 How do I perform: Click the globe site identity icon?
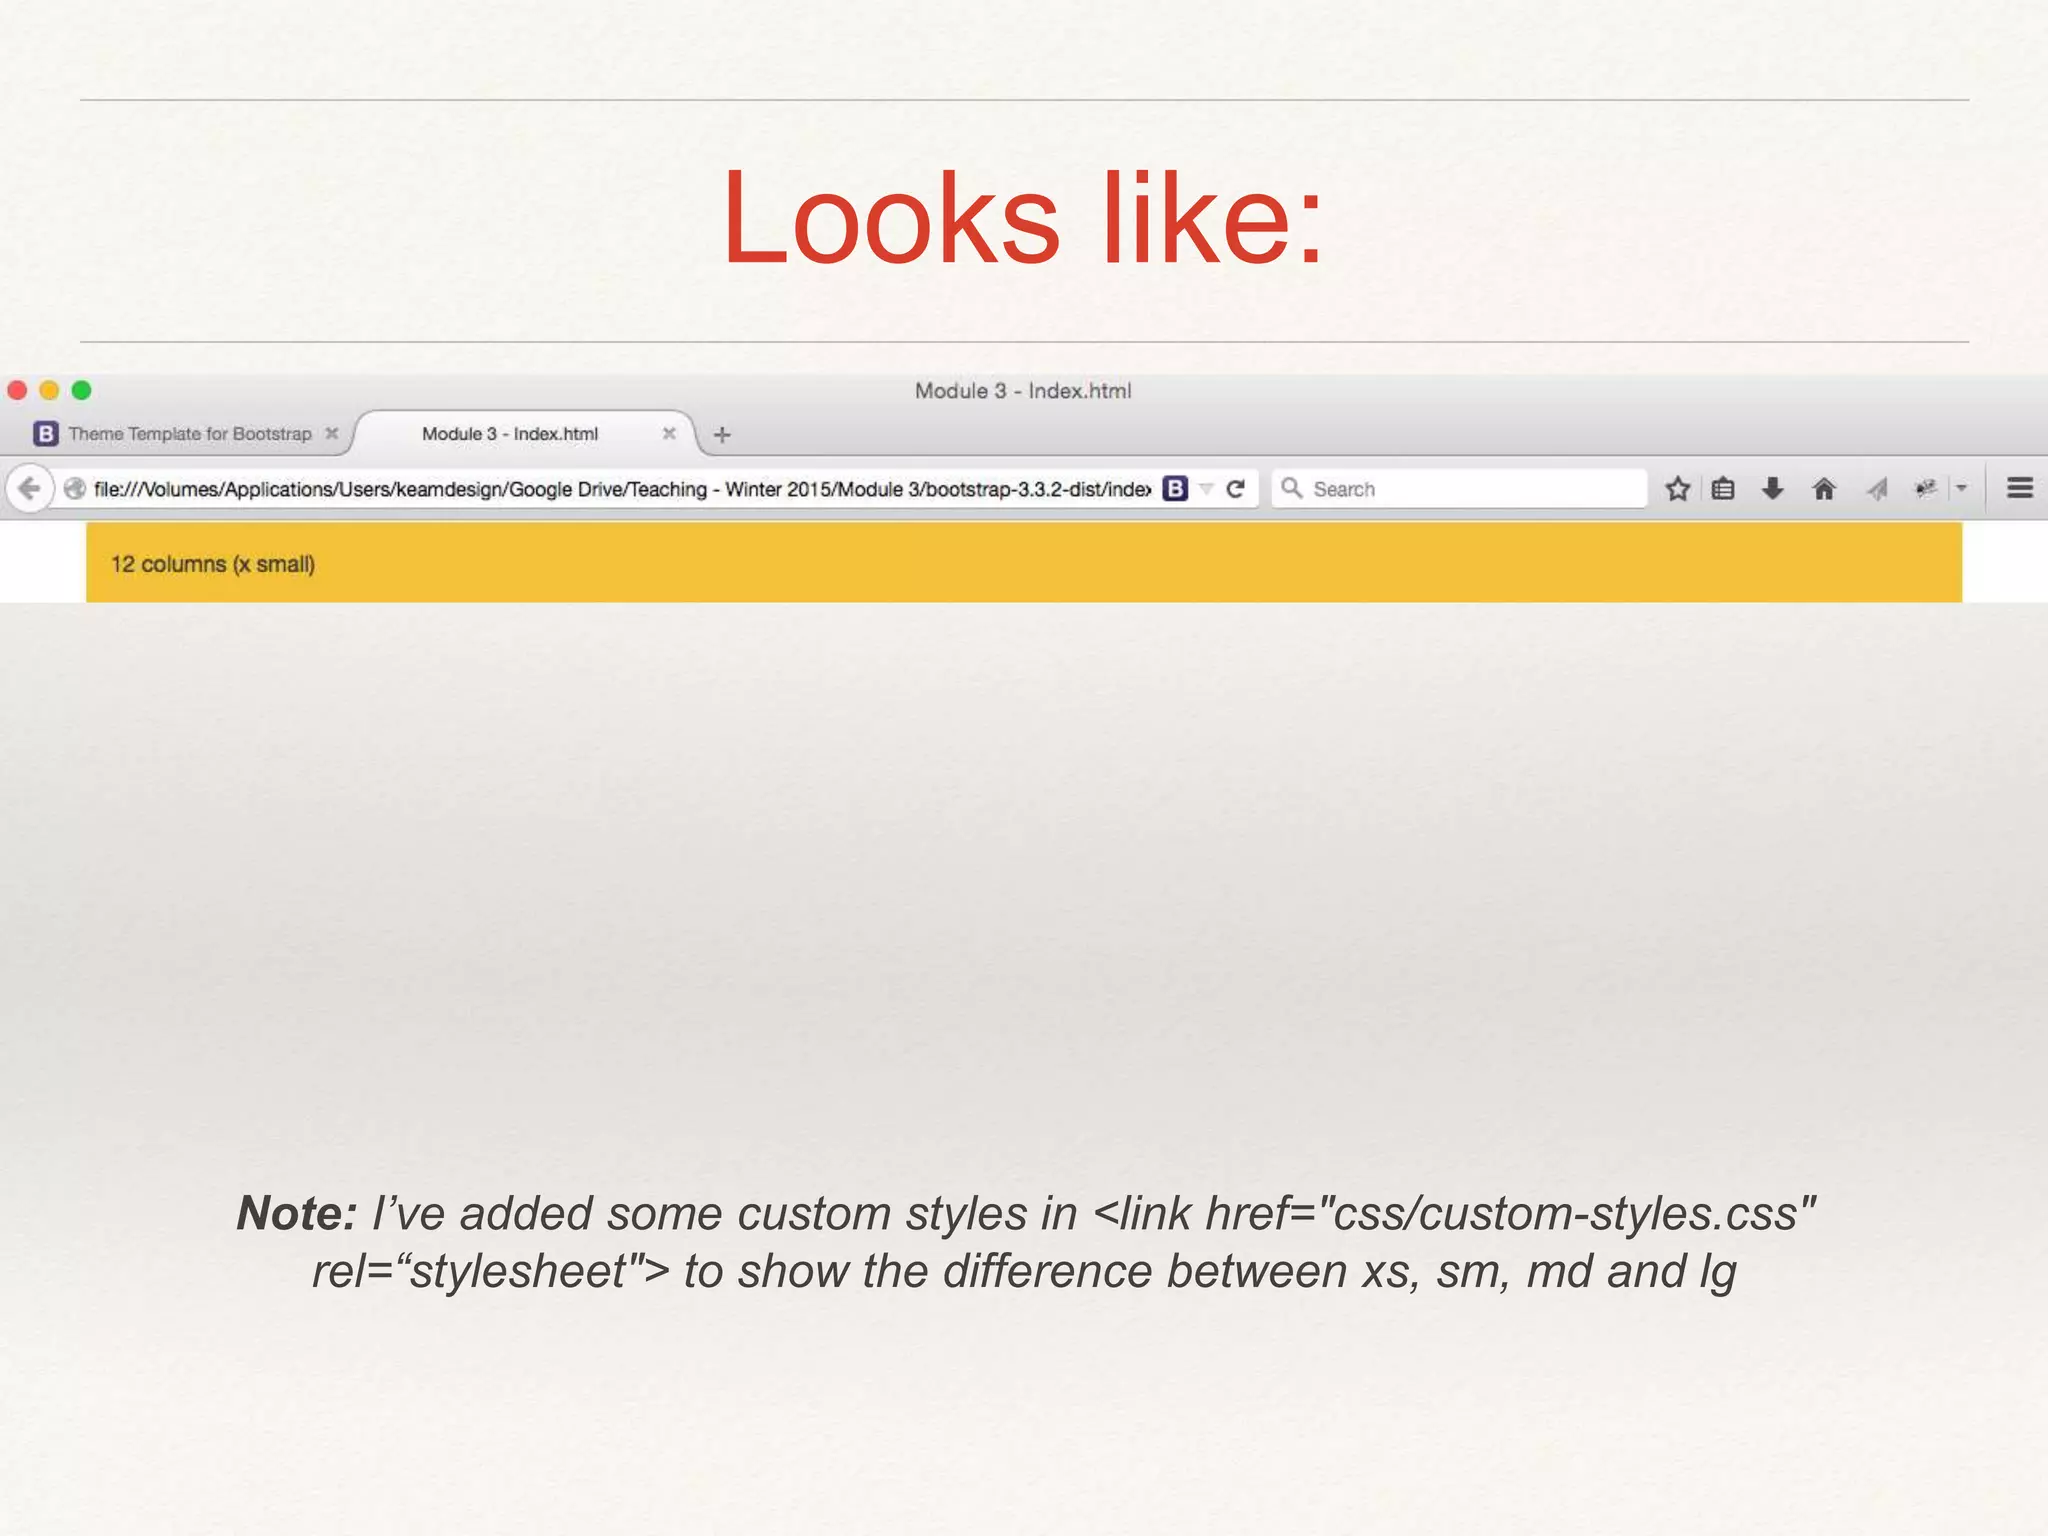(x=74, y=488)
